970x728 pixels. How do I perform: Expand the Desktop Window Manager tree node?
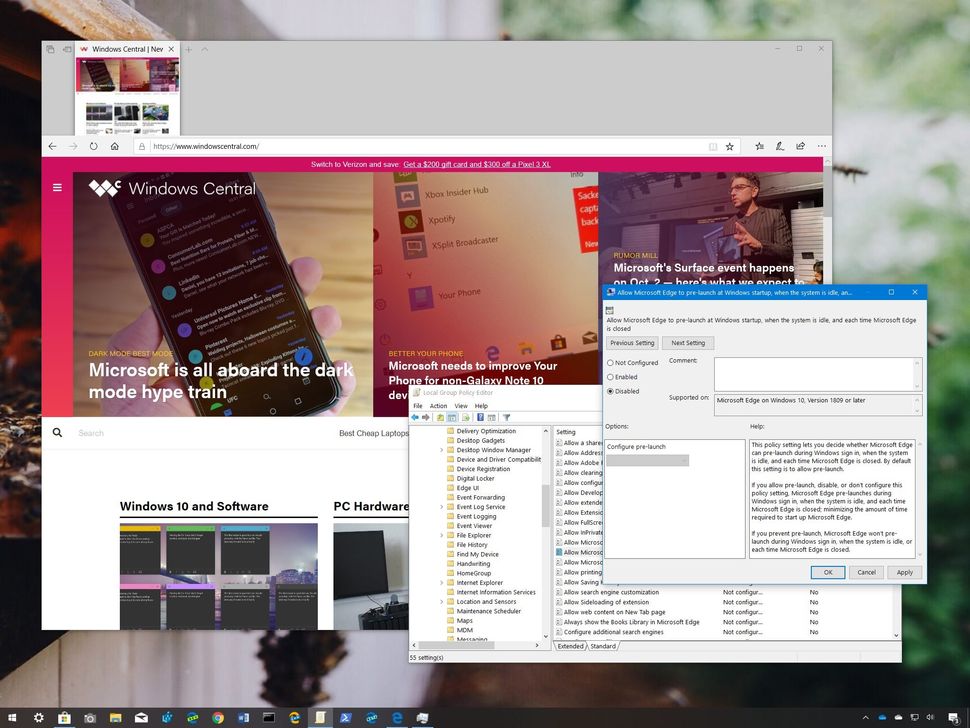(443, 450)
